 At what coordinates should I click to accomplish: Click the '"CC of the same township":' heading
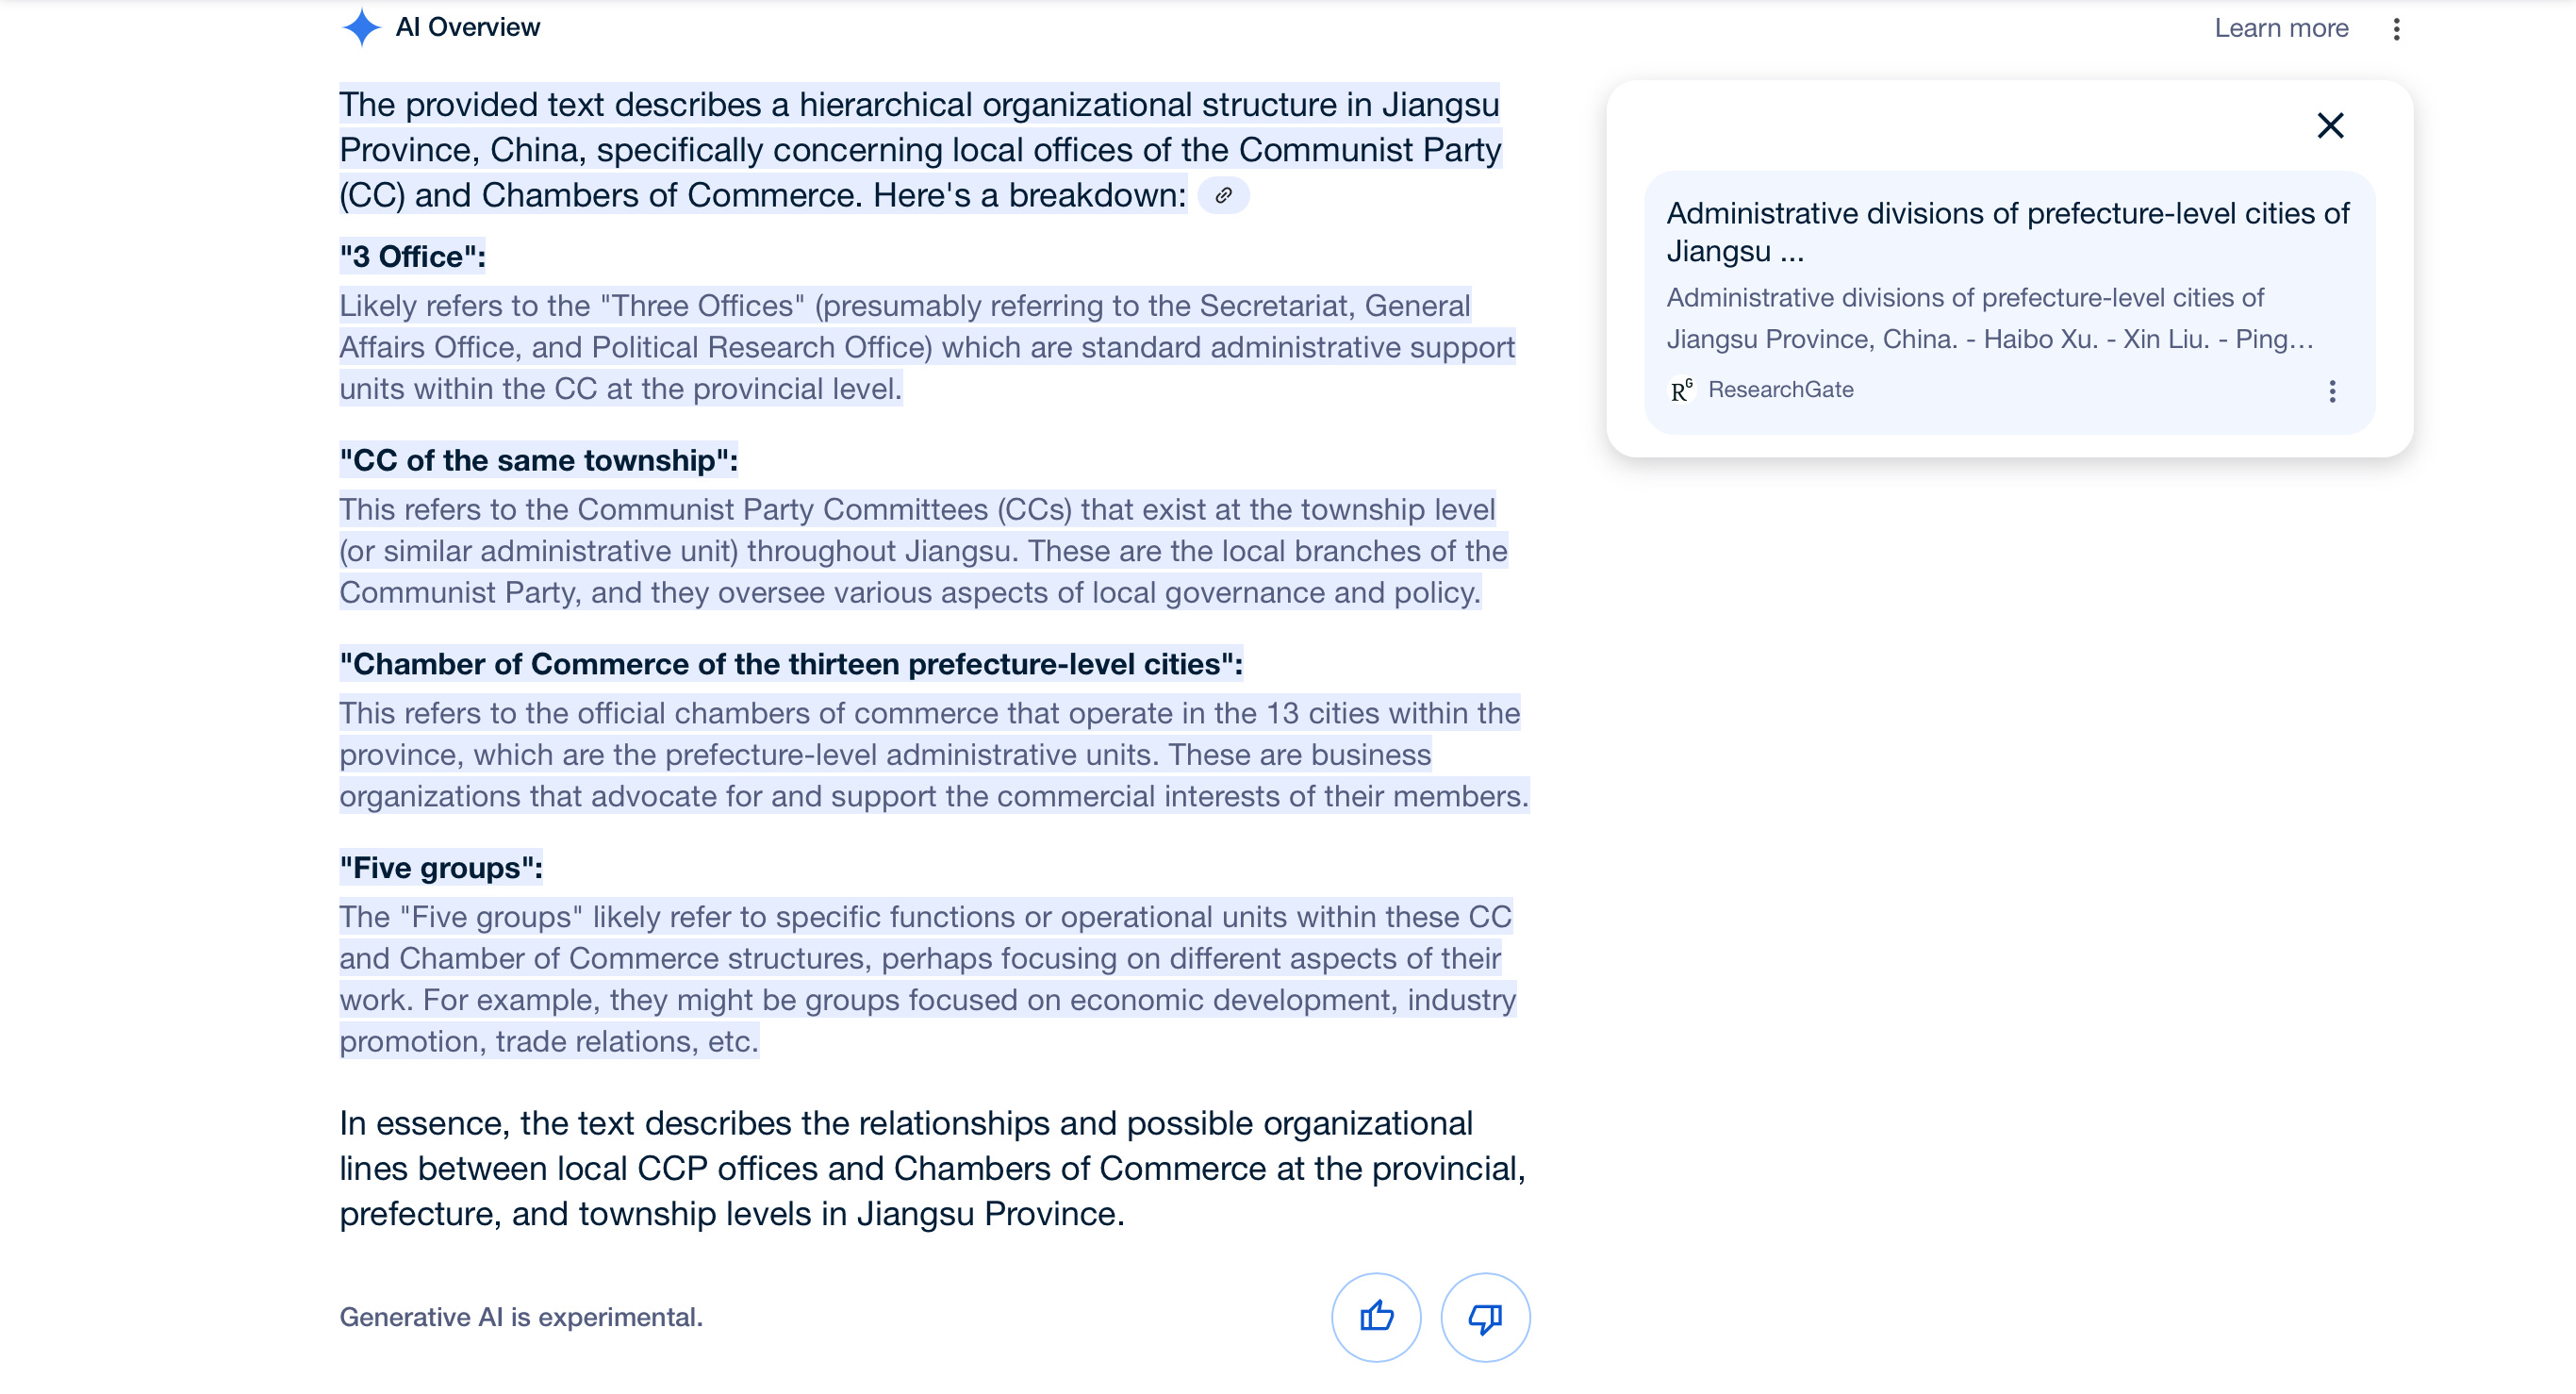pos(538,460)
